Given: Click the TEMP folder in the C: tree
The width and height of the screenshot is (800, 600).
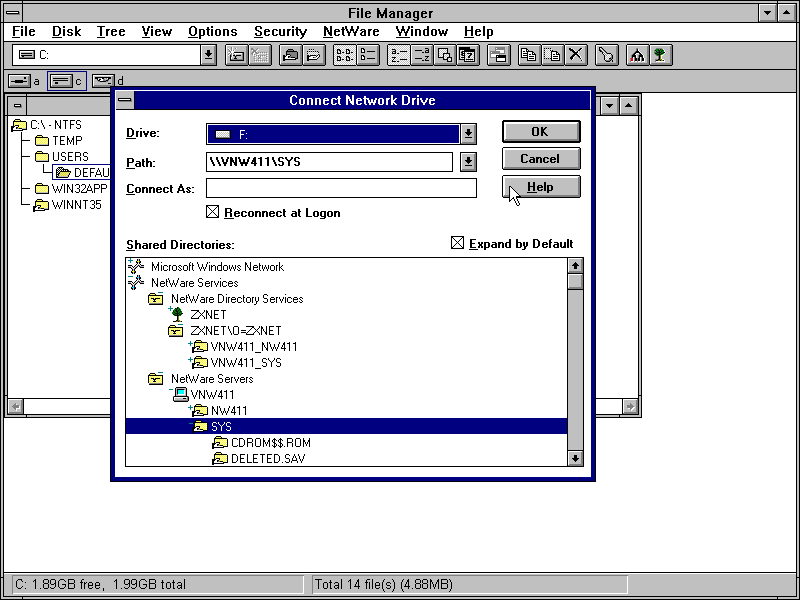Looking at the screenshot, I should [x=59, y=141].
